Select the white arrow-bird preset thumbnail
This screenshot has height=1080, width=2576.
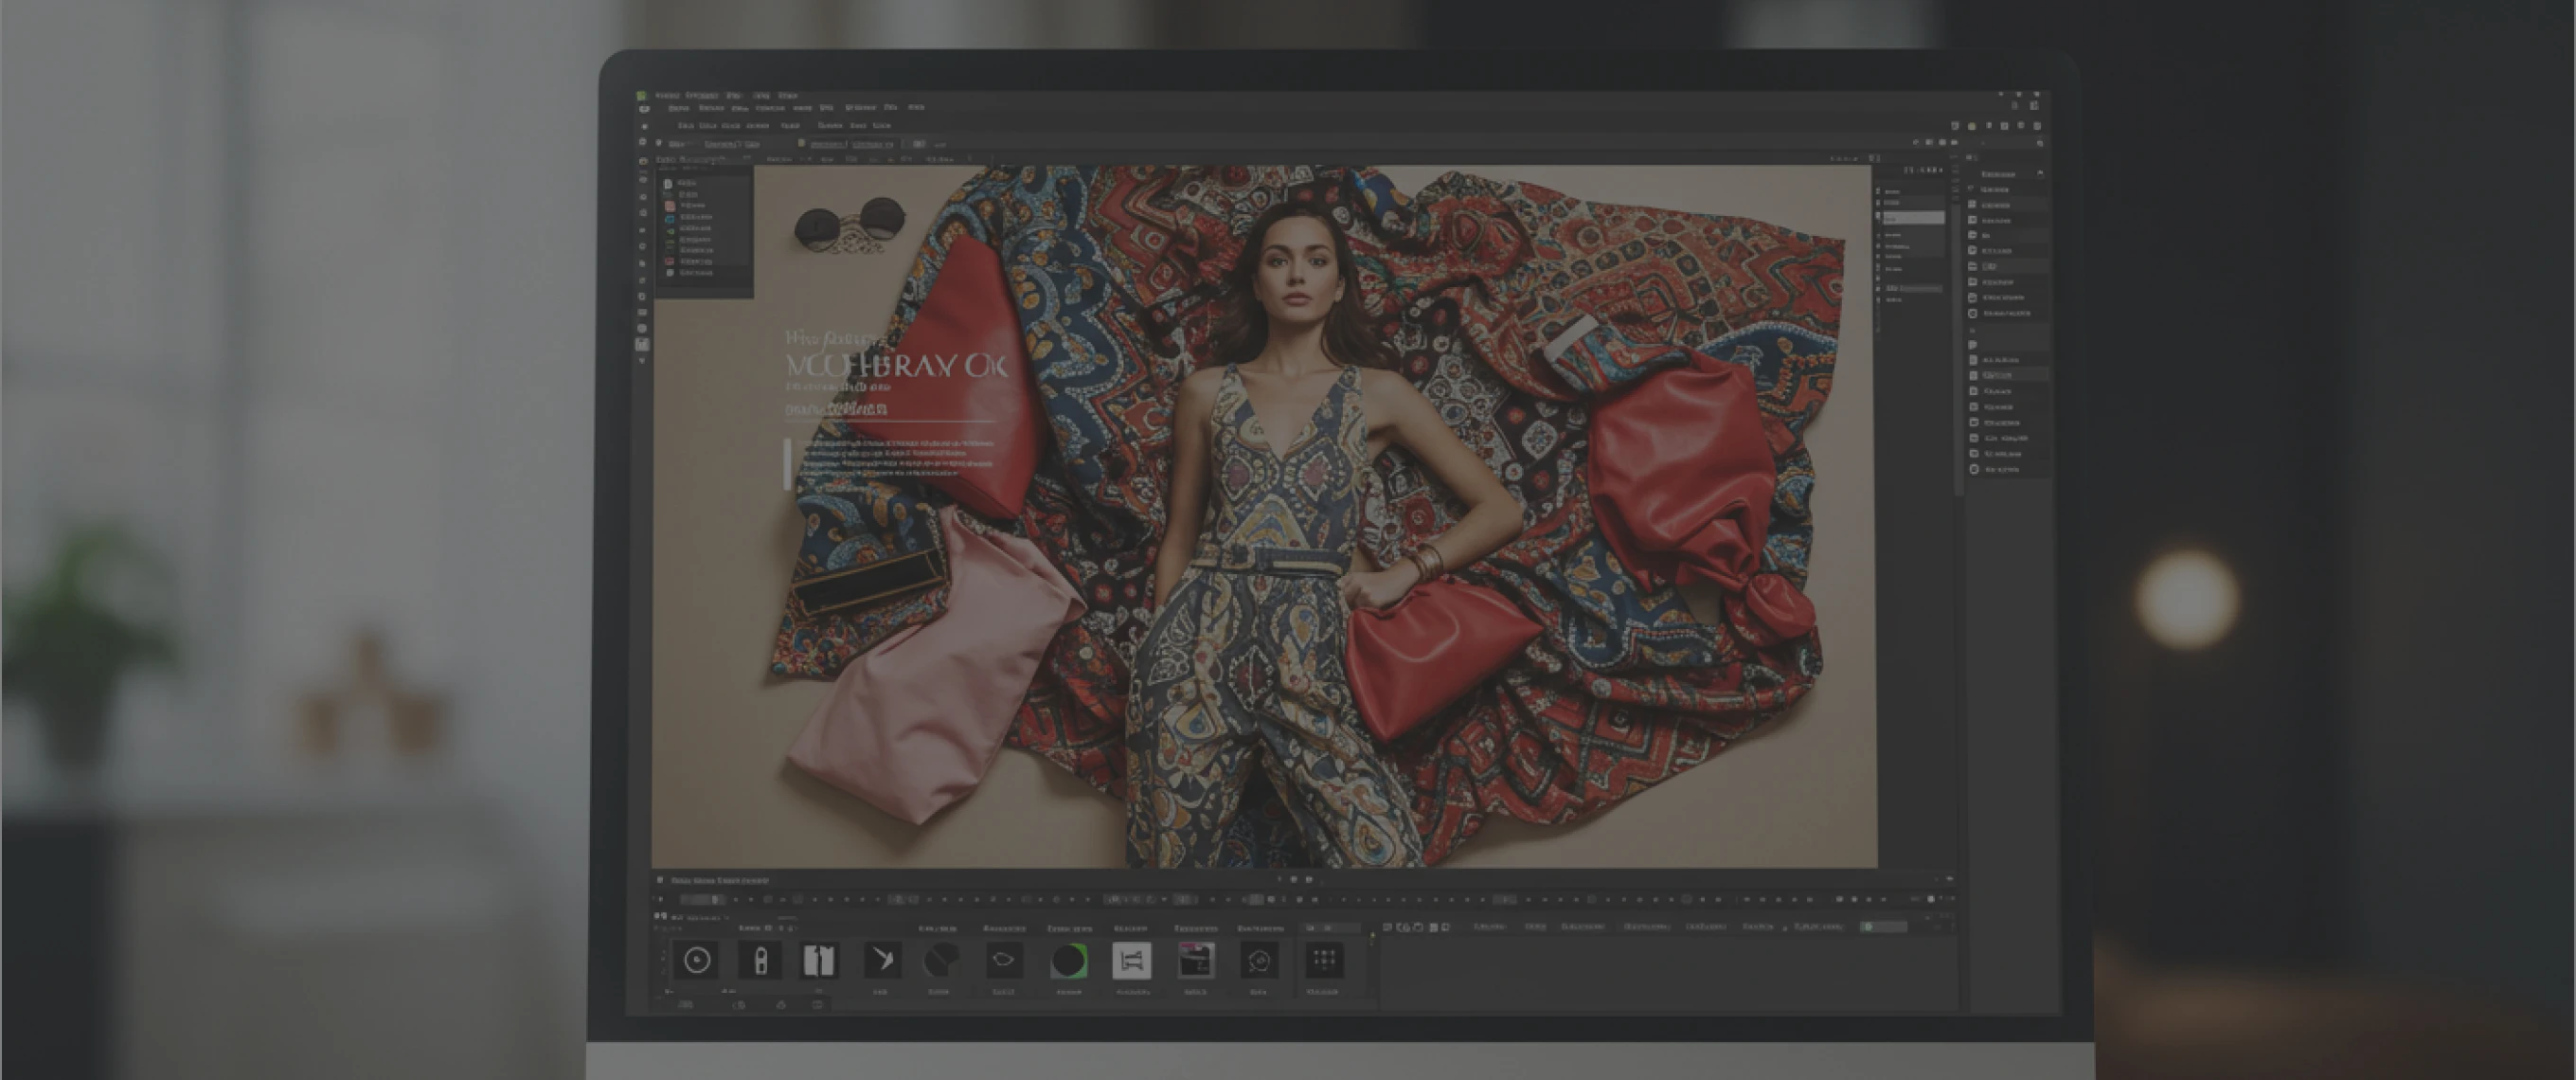pyautogui.click(x=882, y=961)
